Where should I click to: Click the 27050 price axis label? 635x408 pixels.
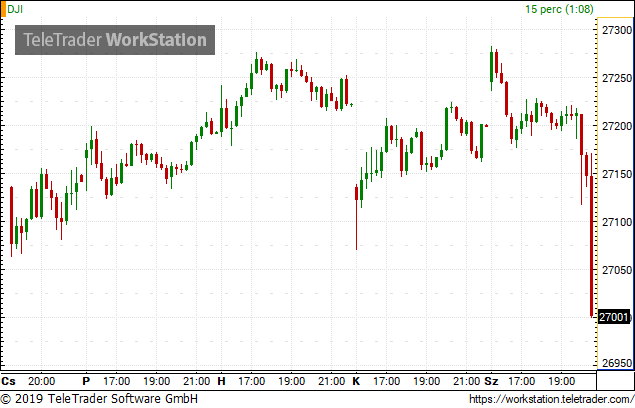617,270
